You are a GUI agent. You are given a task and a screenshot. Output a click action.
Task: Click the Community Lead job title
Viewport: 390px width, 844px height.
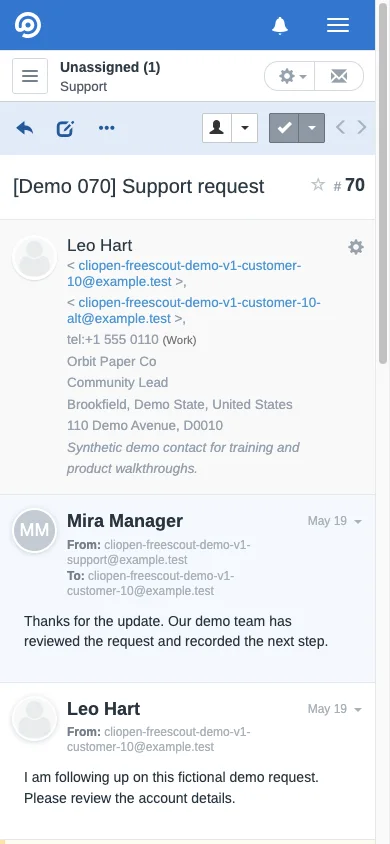118,383
